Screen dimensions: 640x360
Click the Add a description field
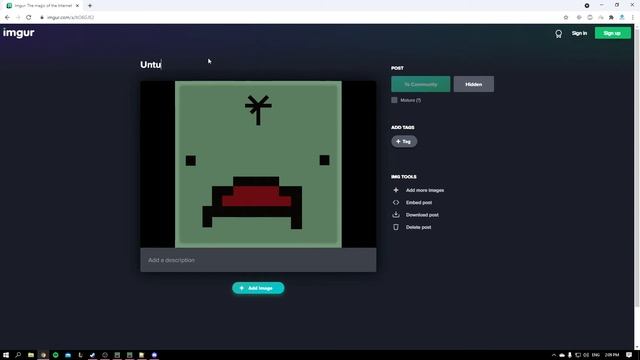pyautogui.click(x=258, y=260)
